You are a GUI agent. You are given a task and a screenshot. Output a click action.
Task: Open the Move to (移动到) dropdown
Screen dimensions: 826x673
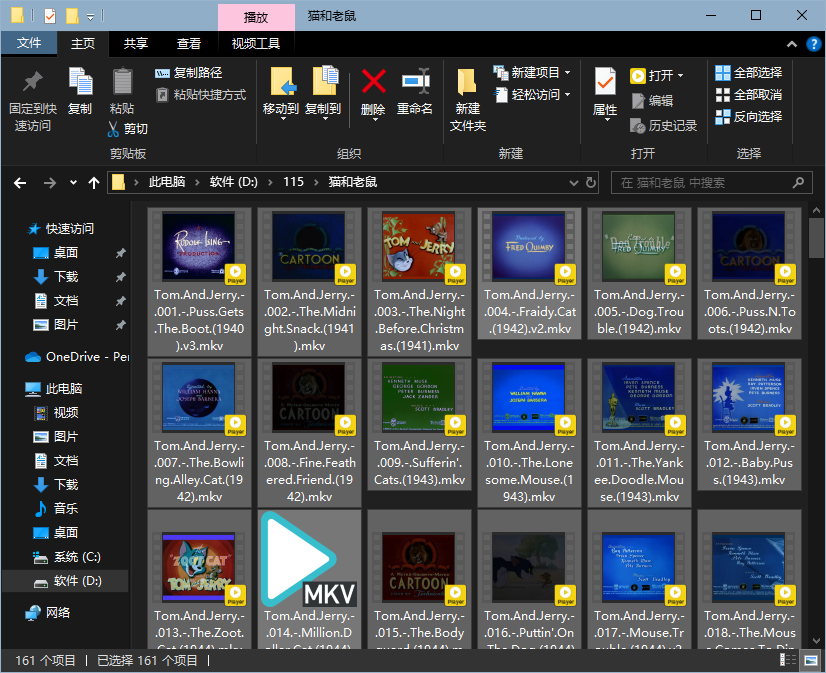pyautogui.click(x=282, y=120)
